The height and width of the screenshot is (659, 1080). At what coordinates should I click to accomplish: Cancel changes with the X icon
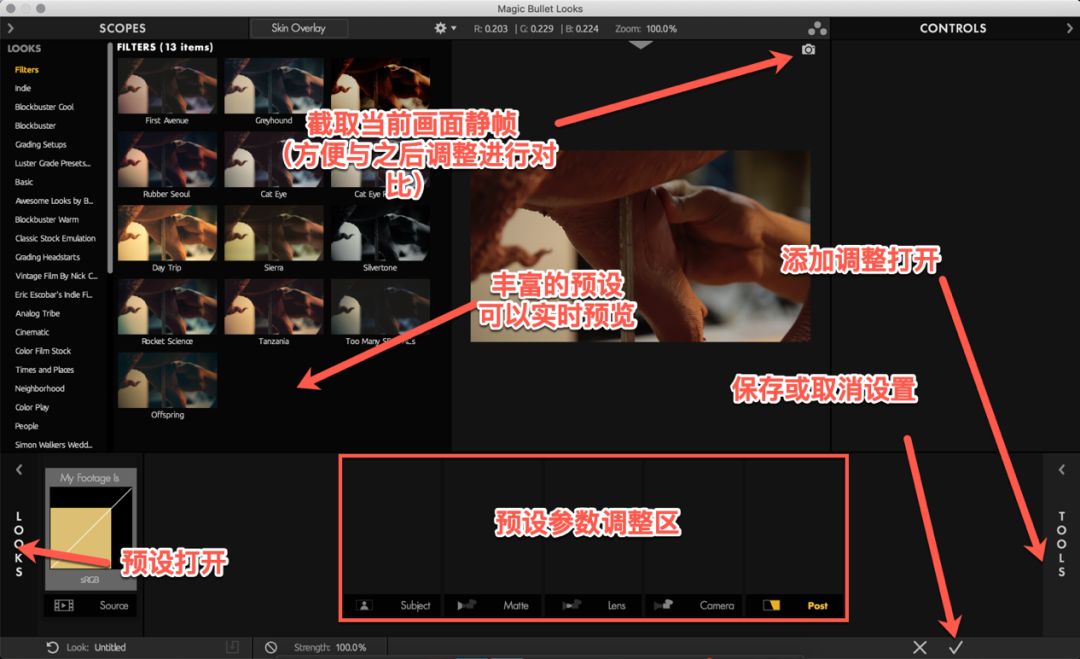pyautogui.click(x=920, y=647)
